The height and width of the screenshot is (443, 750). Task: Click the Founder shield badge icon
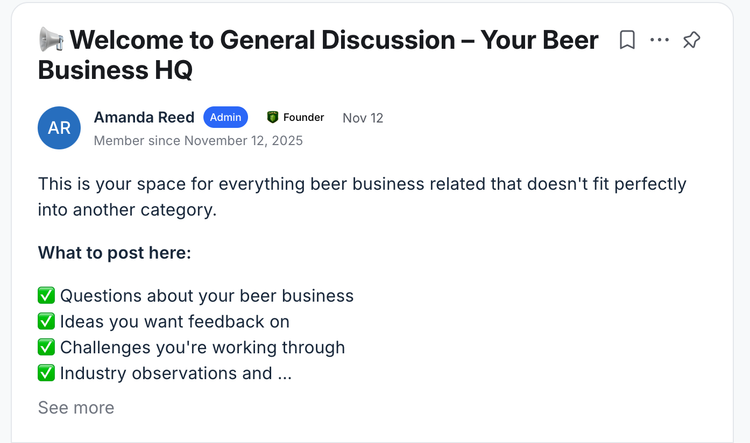(x=272, y=117)
